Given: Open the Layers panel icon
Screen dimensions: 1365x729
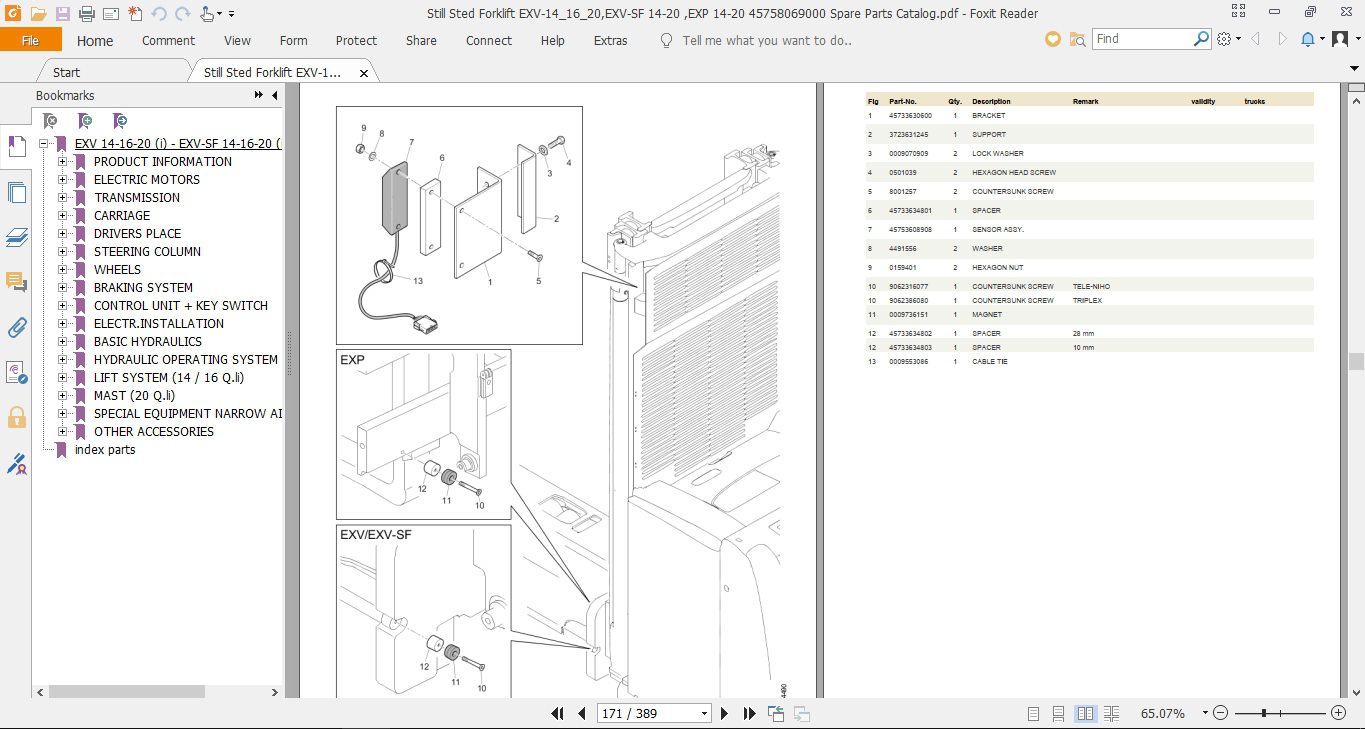Looking at the screenshot, I should point(16,237).
